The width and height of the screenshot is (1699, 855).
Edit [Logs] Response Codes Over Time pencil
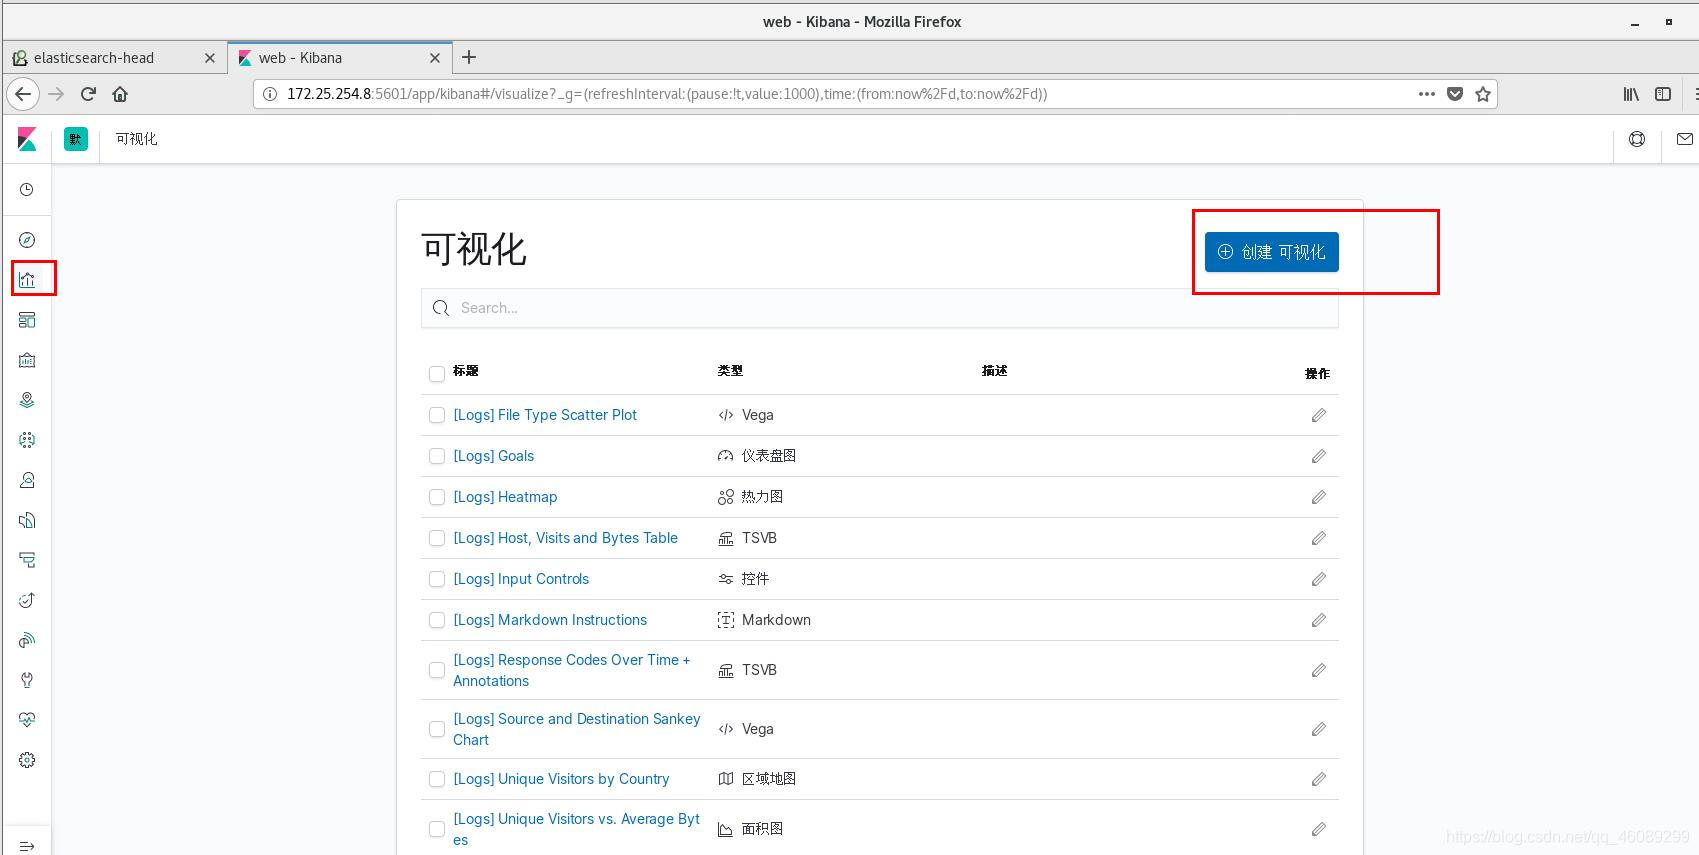tap(1319, 670)
